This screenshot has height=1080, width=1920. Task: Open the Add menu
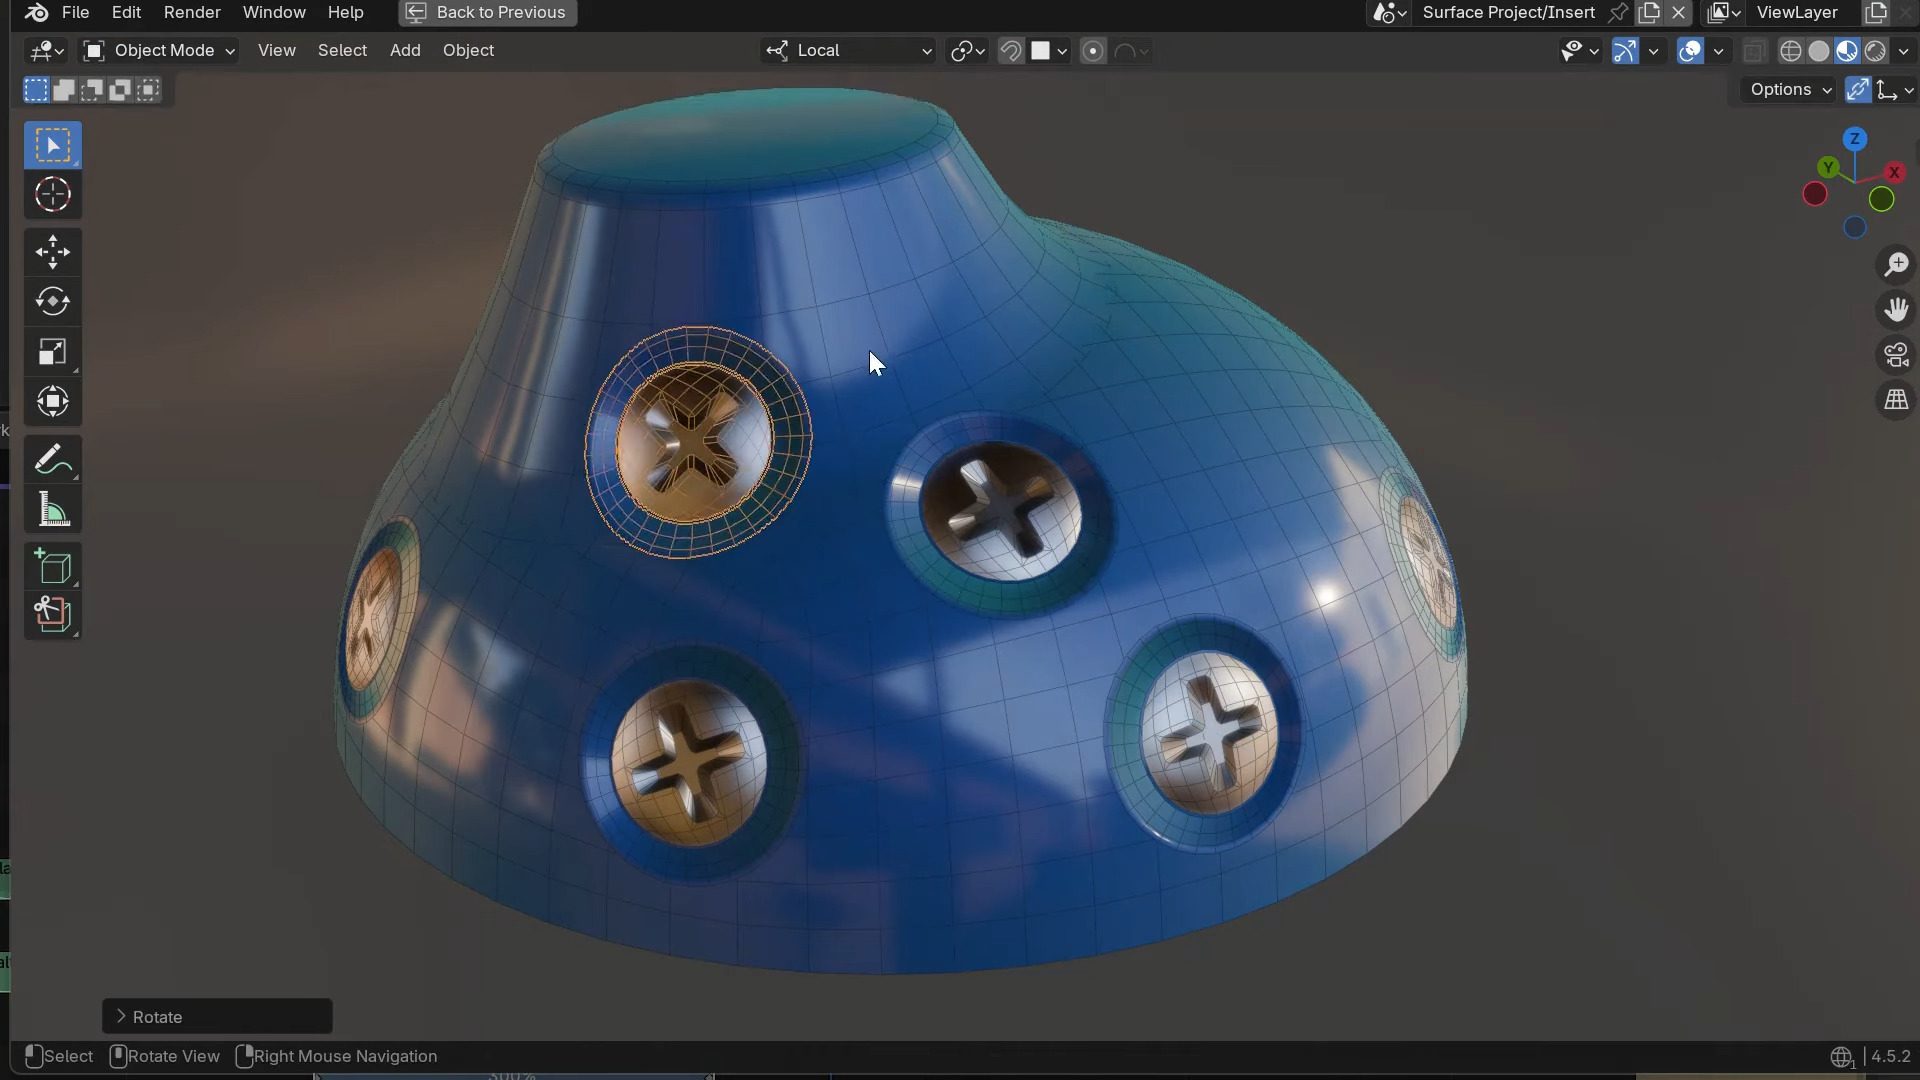coord(404,50)
